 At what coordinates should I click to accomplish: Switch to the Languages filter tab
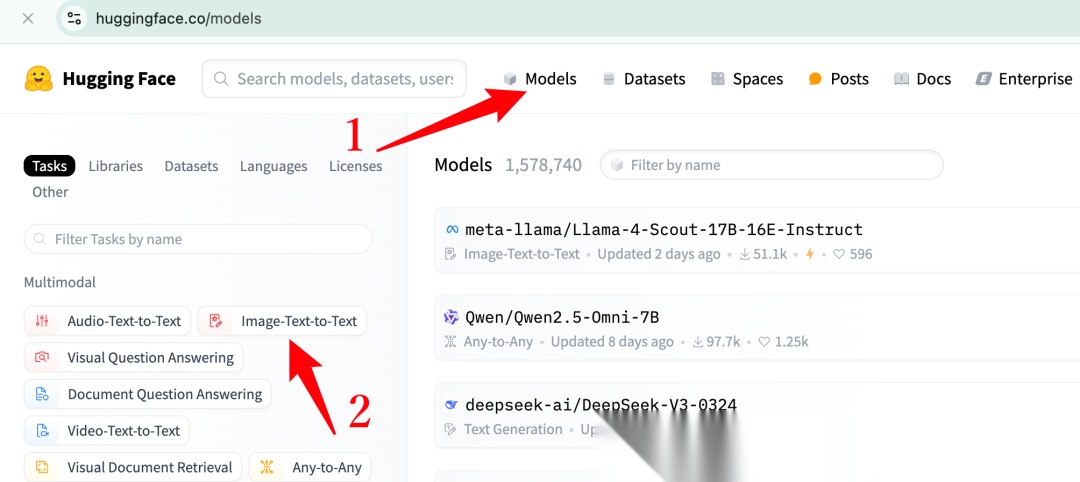[x=273, y=166]
